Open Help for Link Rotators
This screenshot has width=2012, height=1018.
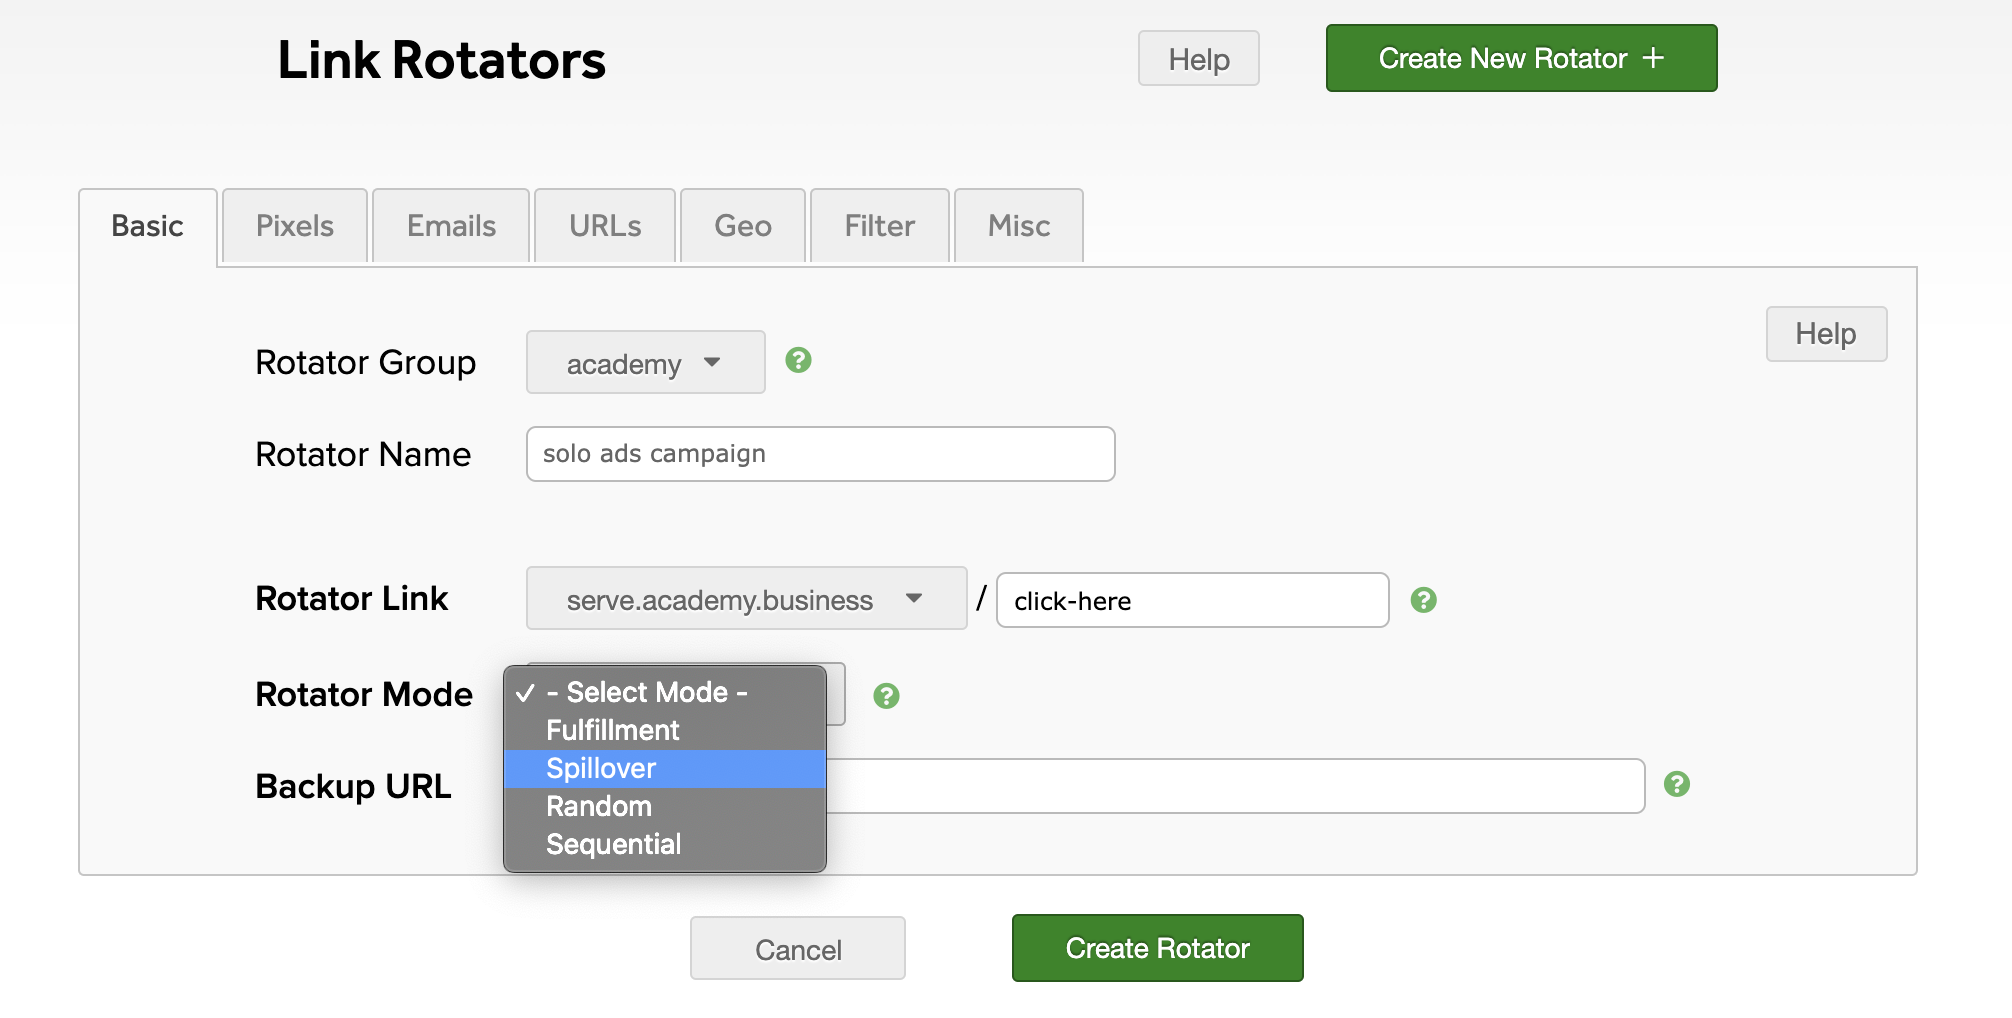click(x=1198, y=58)
